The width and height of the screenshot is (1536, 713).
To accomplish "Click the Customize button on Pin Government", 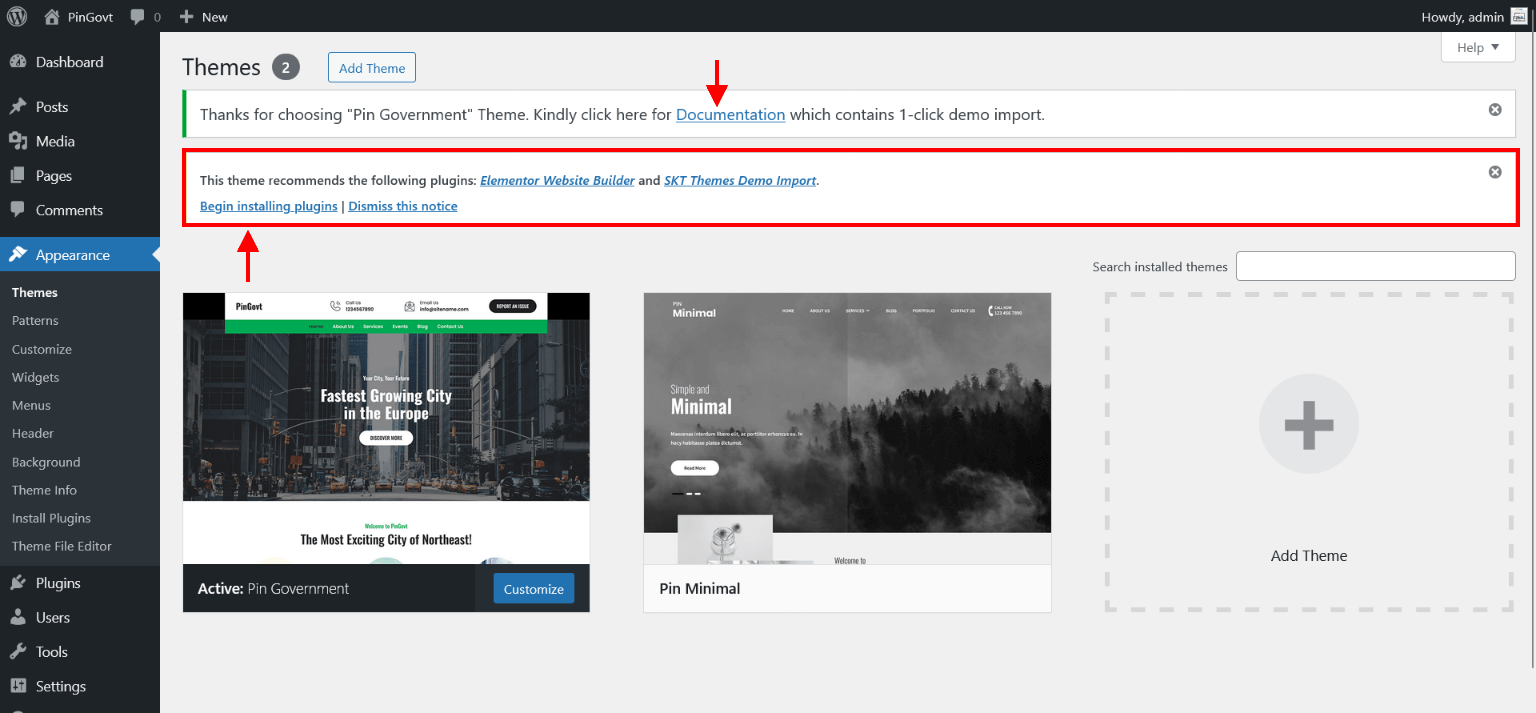I will point(533,589).
